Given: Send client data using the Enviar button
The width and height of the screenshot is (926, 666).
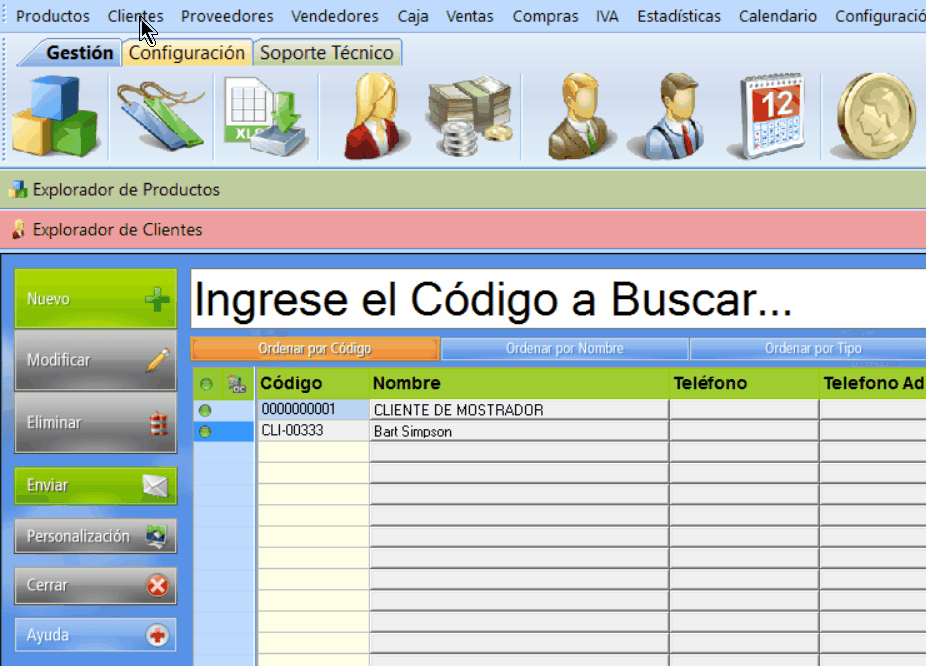Looking at the screenshot, I should [x=95, y=486].
